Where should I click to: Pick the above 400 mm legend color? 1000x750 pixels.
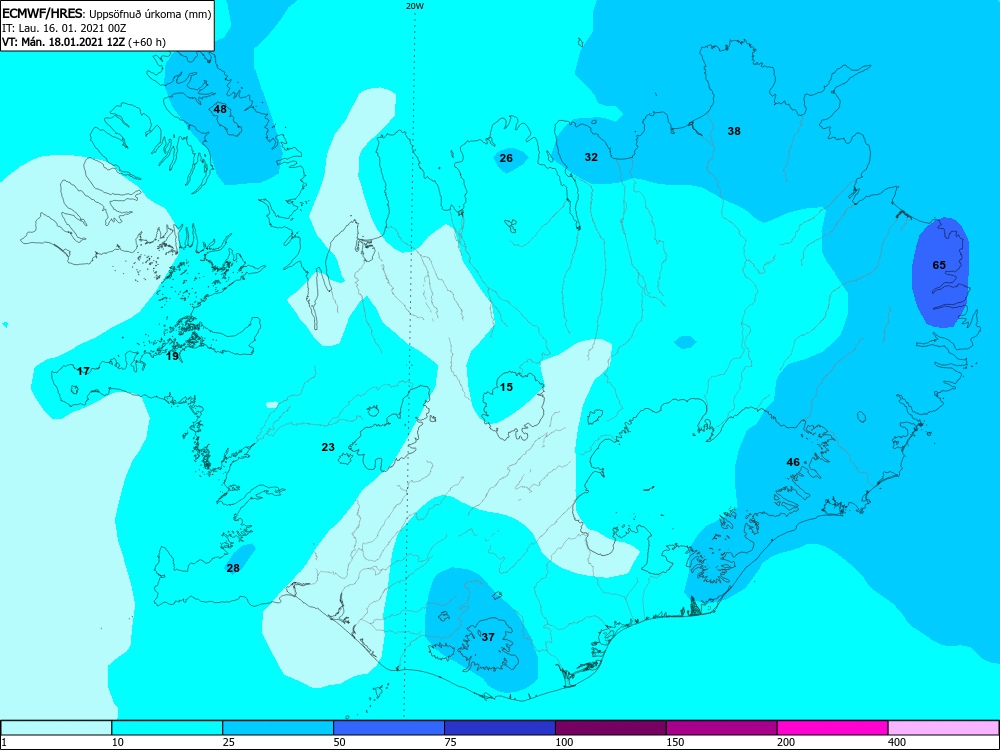coord(943,728)
